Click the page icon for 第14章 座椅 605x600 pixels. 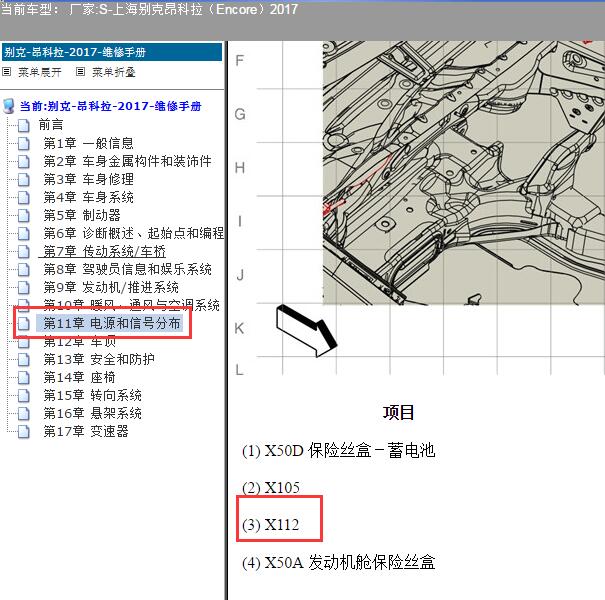pyautogui.click(x=24, y=377)
